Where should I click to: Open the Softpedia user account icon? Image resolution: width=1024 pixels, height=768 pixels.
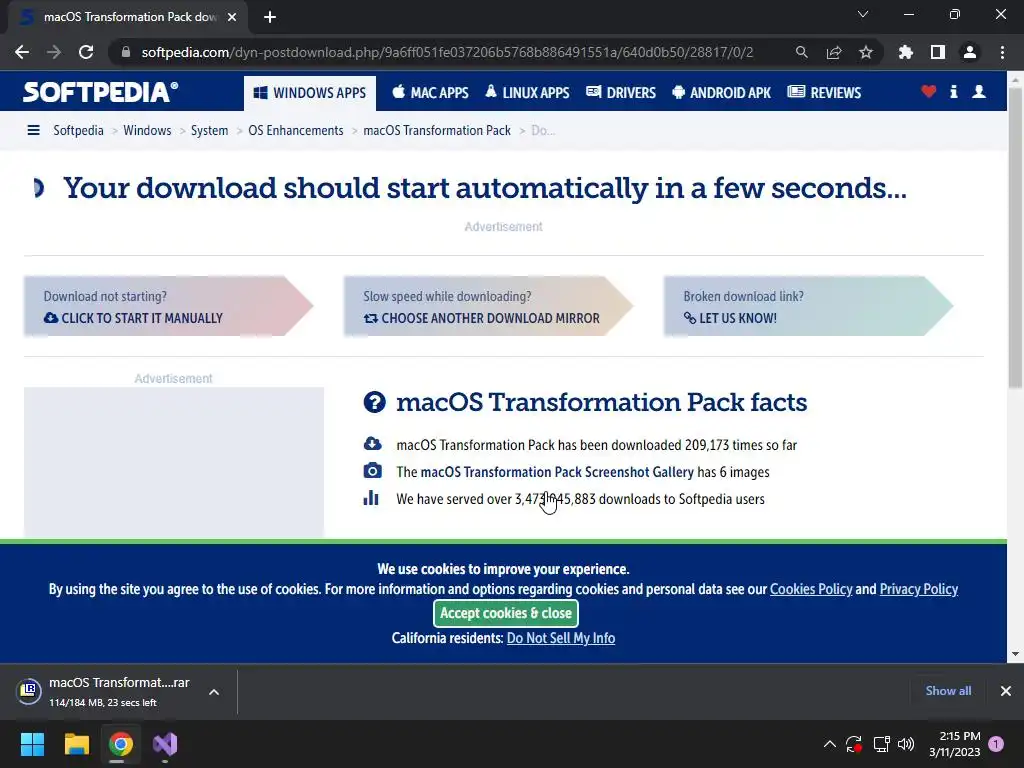[x=979, y=92]
